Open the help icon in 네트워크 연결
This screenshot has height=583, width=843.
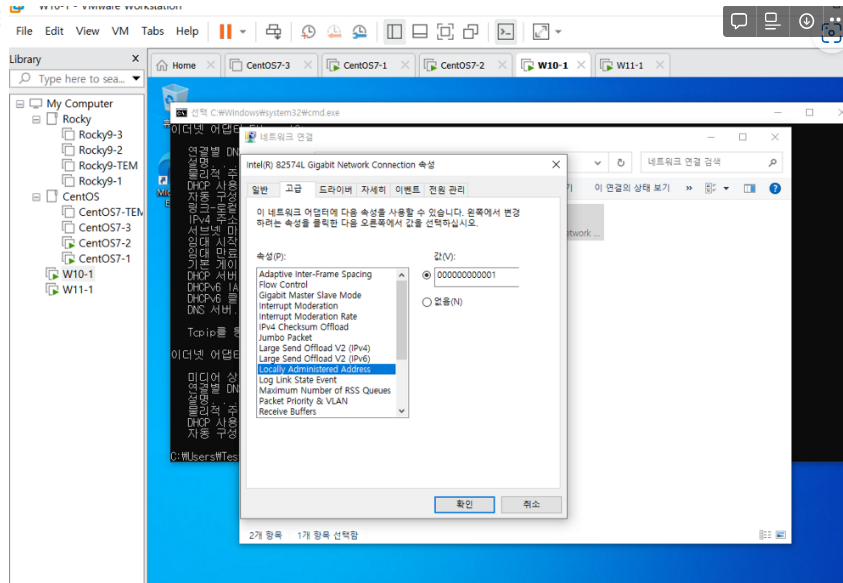(x=775, y=188)
